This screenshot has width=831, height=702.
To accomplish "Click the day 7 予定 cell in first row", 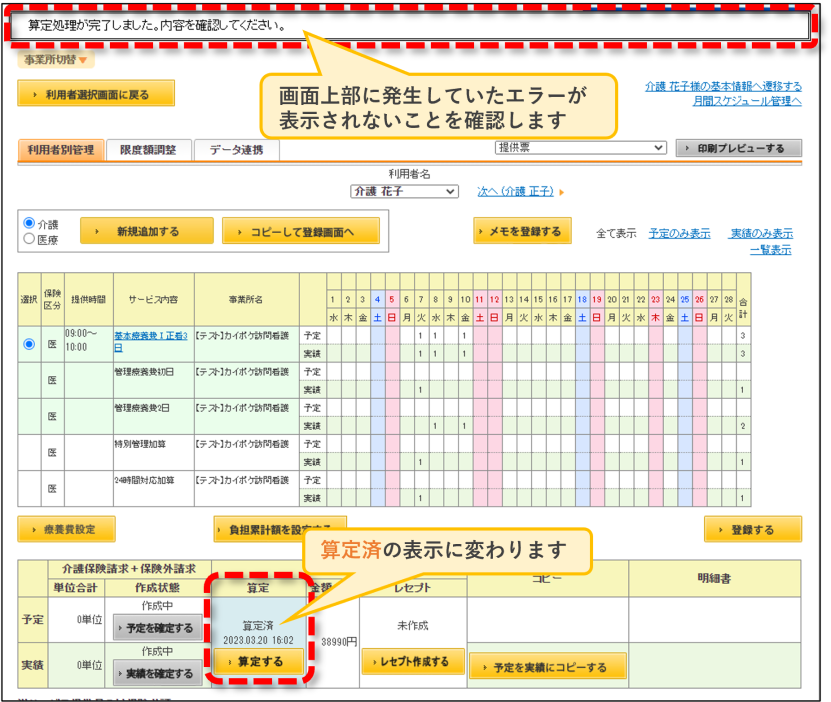I will click(x=421, y=335).
